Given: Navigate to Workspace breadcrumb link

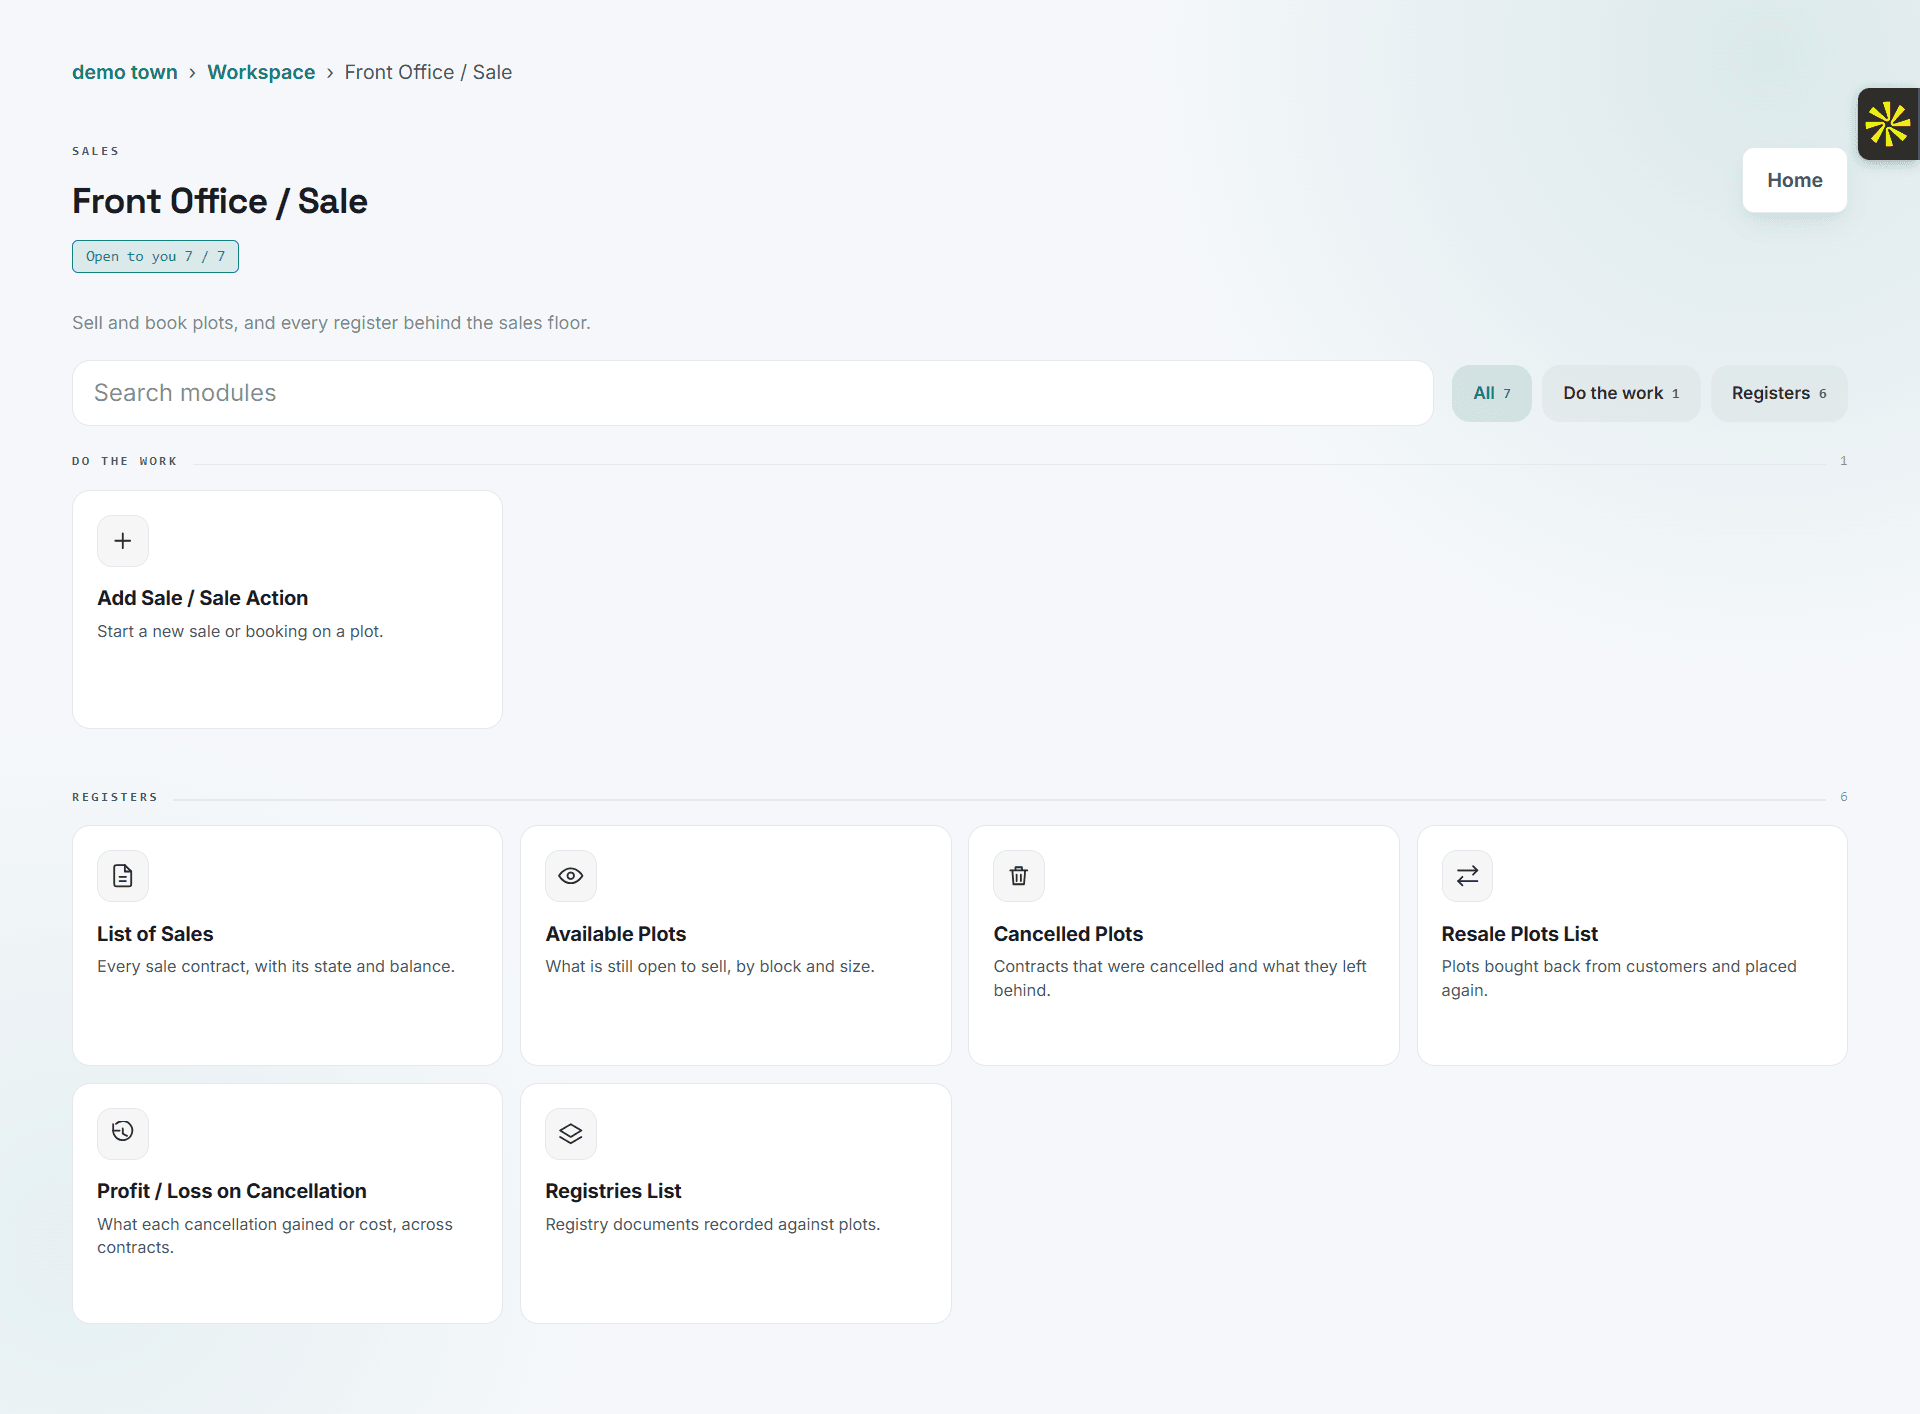Looking at the screenshot, I should tap(261, 72).
